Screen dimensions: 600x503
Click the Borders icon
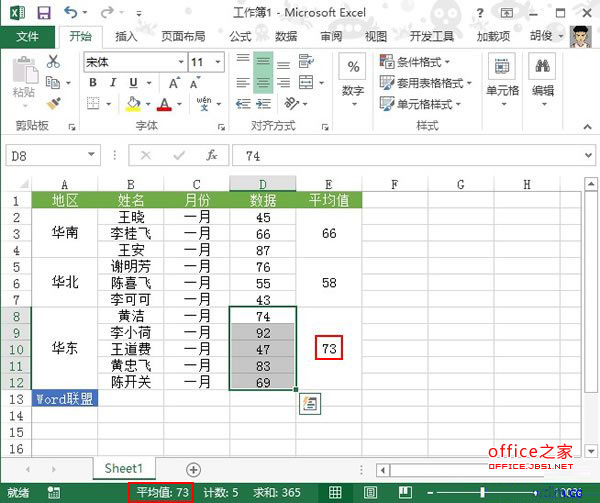(93, 103)
